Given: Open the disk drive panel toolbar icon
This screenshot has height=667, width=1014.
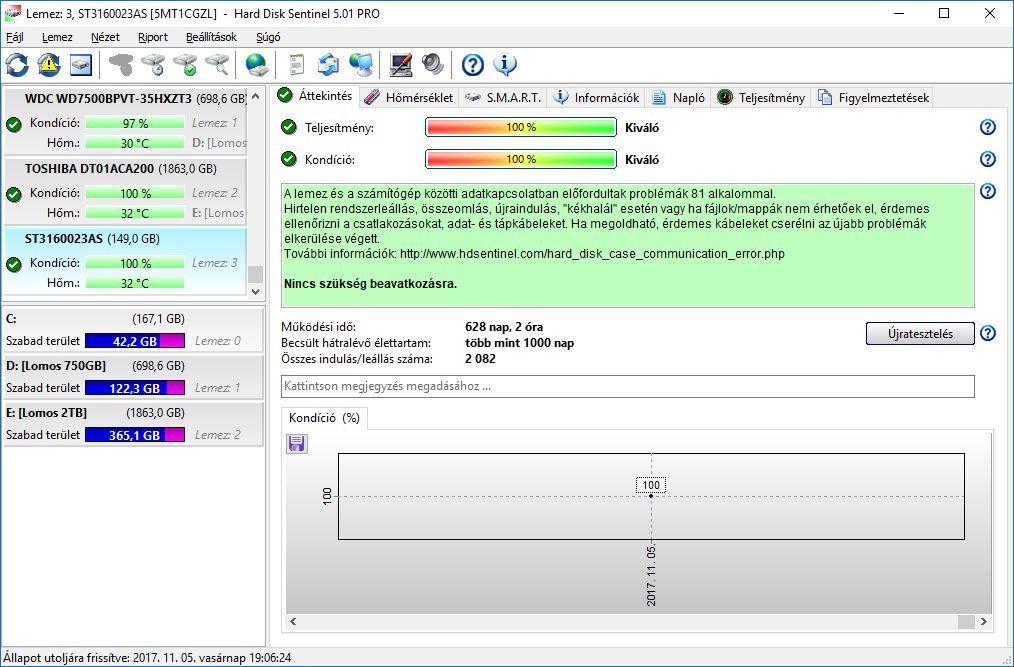Looking at the screenshot, I should (81, 65).
